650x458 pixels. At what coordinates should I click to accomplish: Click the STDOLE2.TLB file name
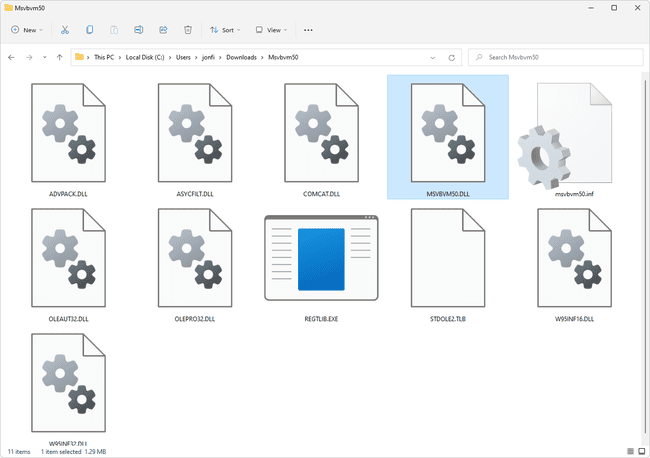point(448,319)
